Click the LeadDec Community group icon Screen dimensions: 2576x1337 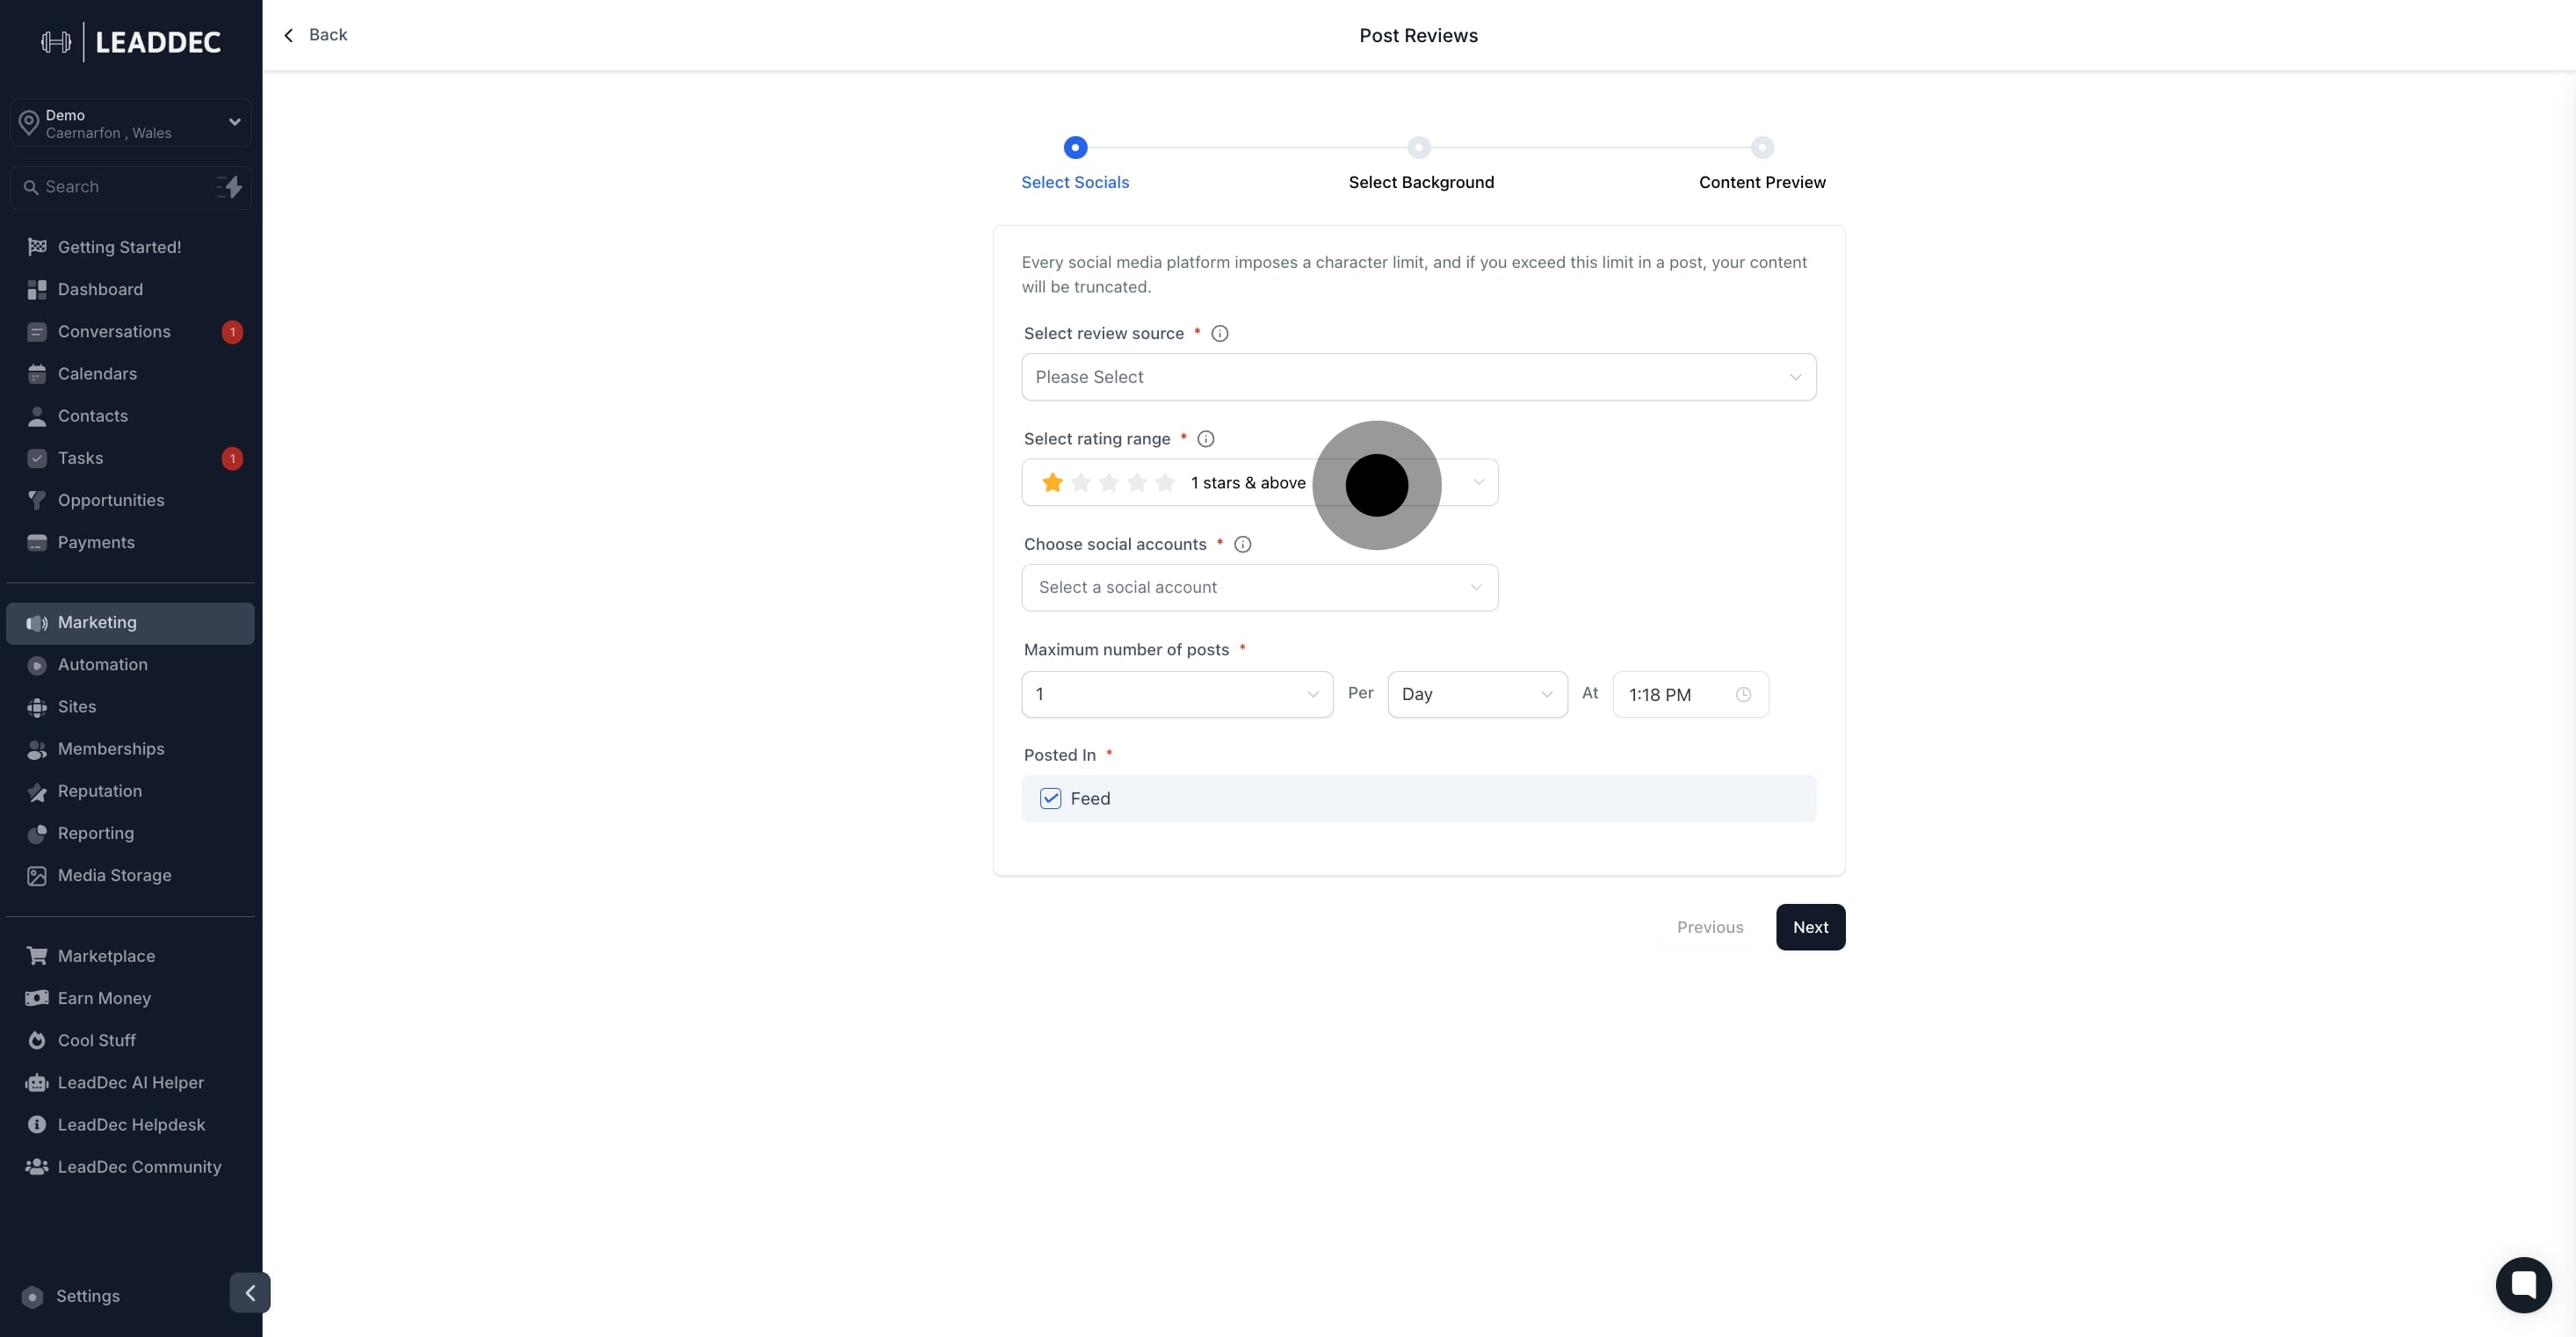pyautogui.click(x=37, y=1167)
